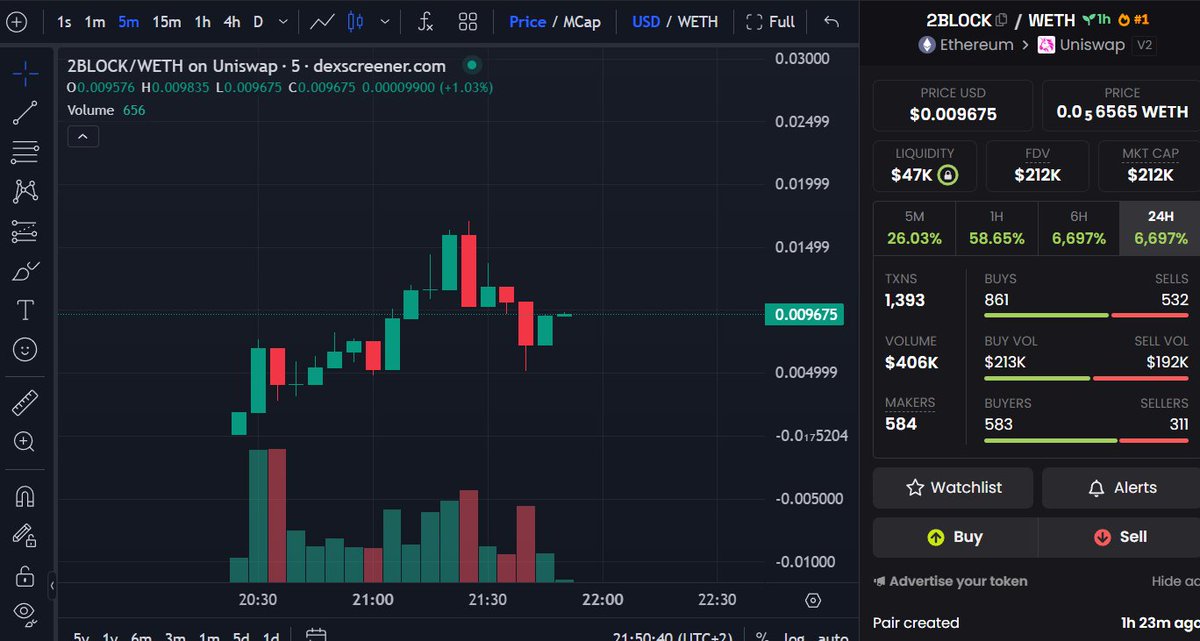Open the Advertise your token link
The image size is (1200, 641).
951,581
